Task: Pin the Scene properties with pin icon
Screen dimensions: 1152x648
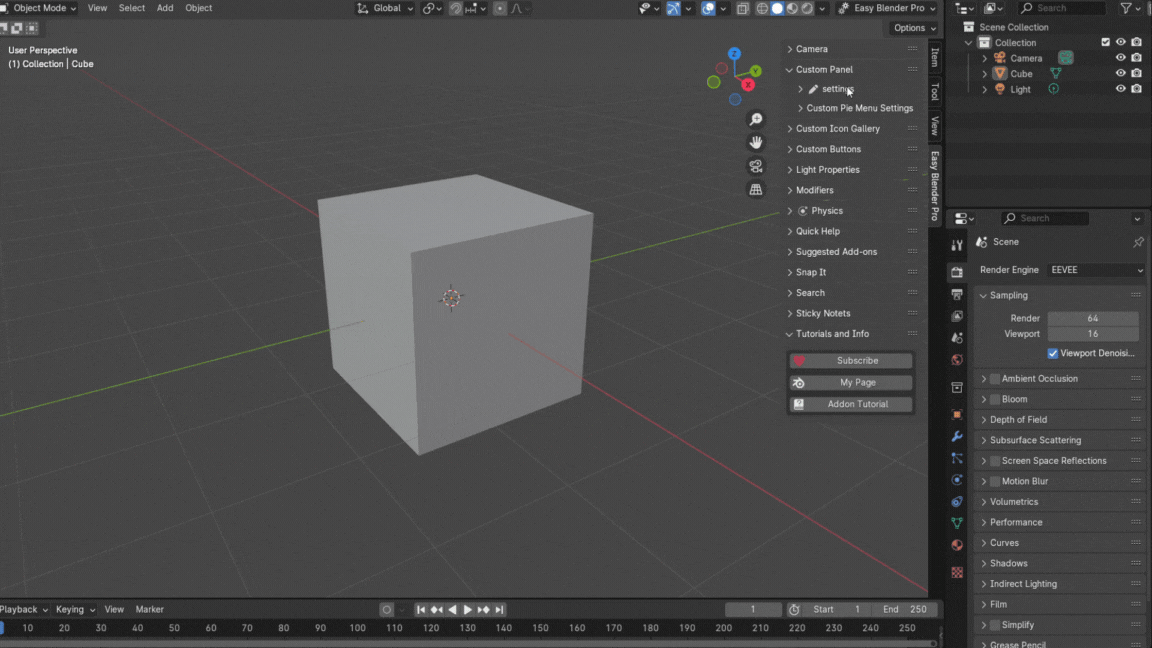Action: (x=1138, y=242)
